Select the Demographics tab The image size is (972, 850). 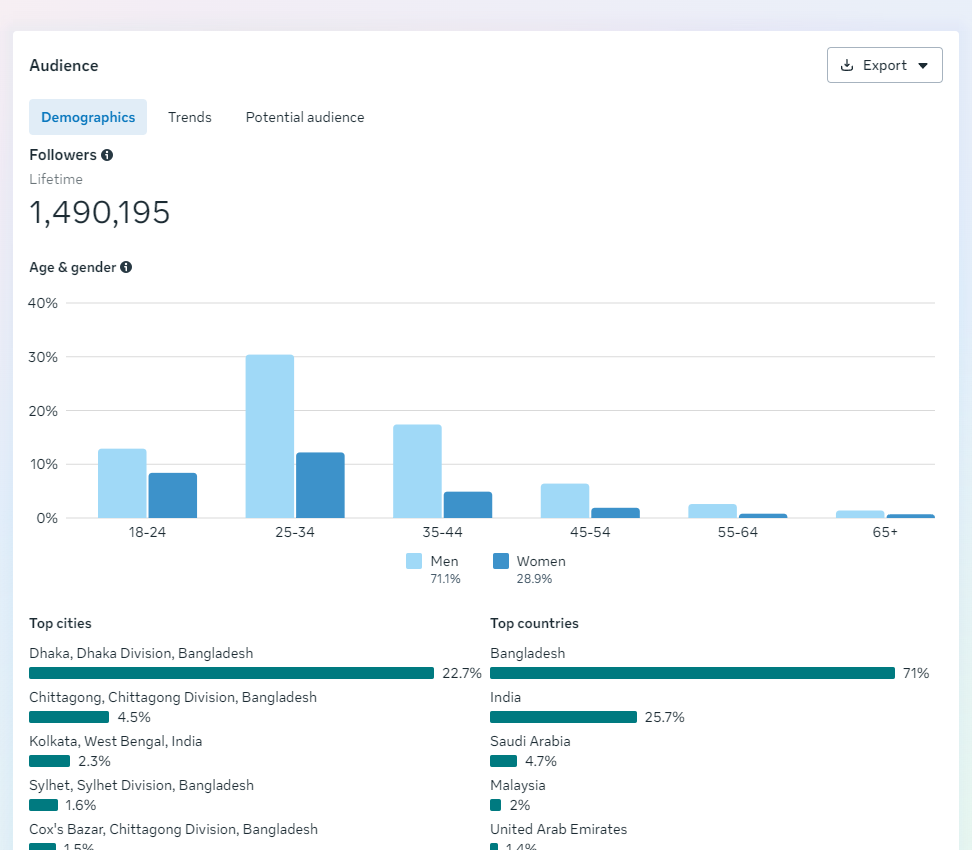tap(88, 117)
